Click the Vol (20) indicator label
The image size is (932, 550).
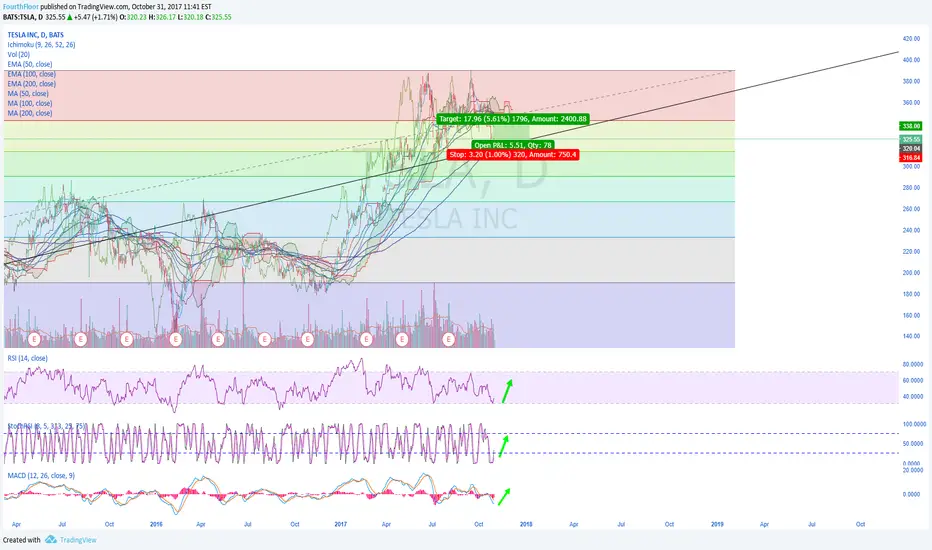18,55
